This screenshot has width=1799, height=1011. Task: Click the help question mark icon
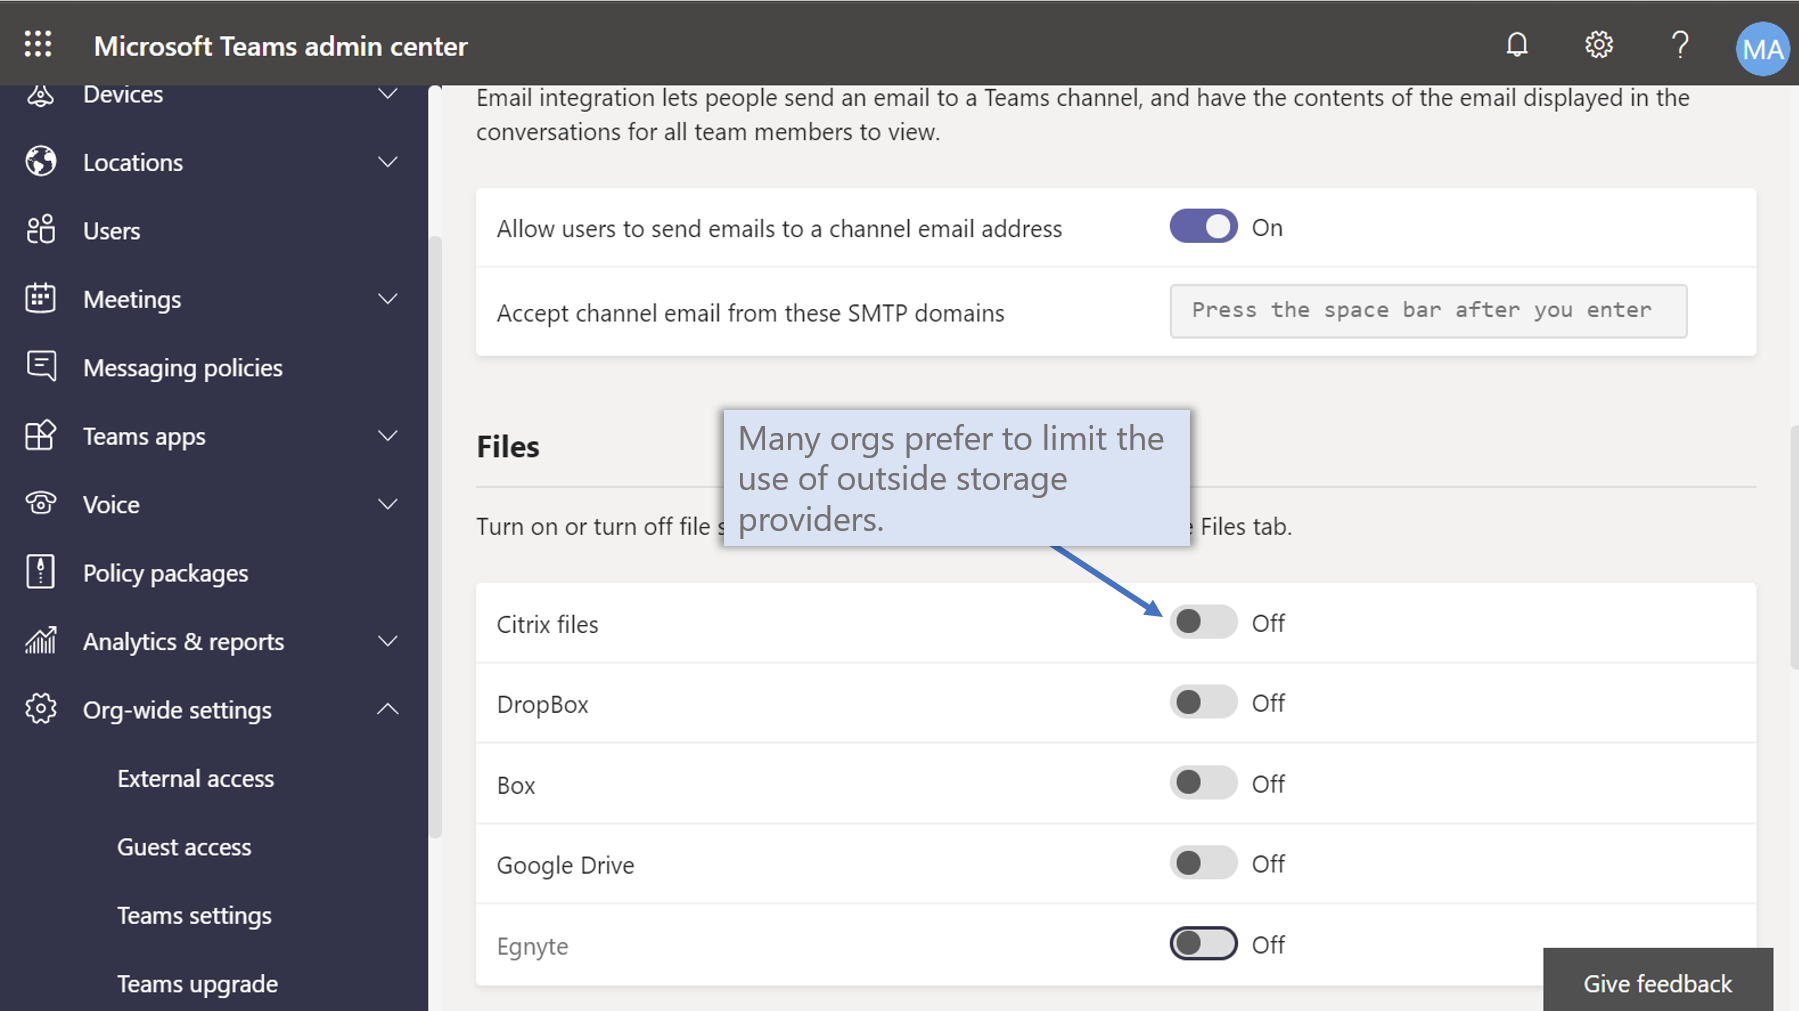coord(1680,45)
